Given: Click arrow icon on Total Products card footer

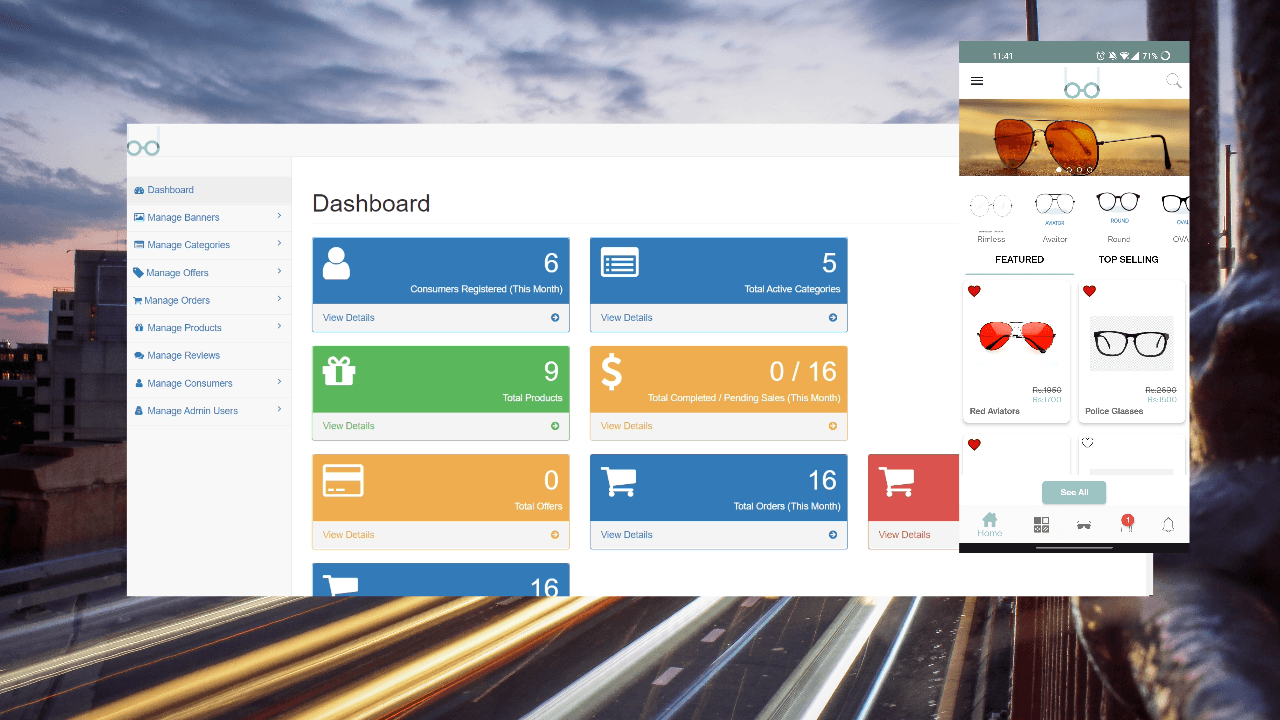Looking at the screenshot, I should click(x=555, y=426).
